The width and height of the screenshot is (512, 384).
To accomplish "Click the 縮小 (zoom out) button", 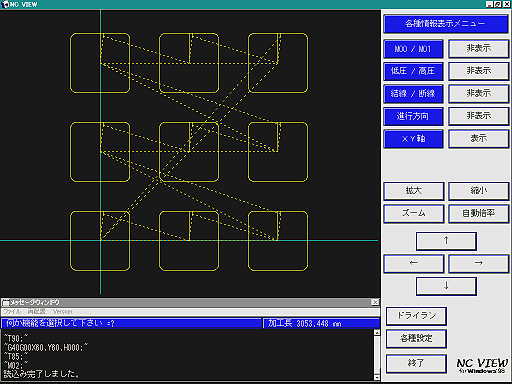I will pyautogui.click(x=479, y=191).
